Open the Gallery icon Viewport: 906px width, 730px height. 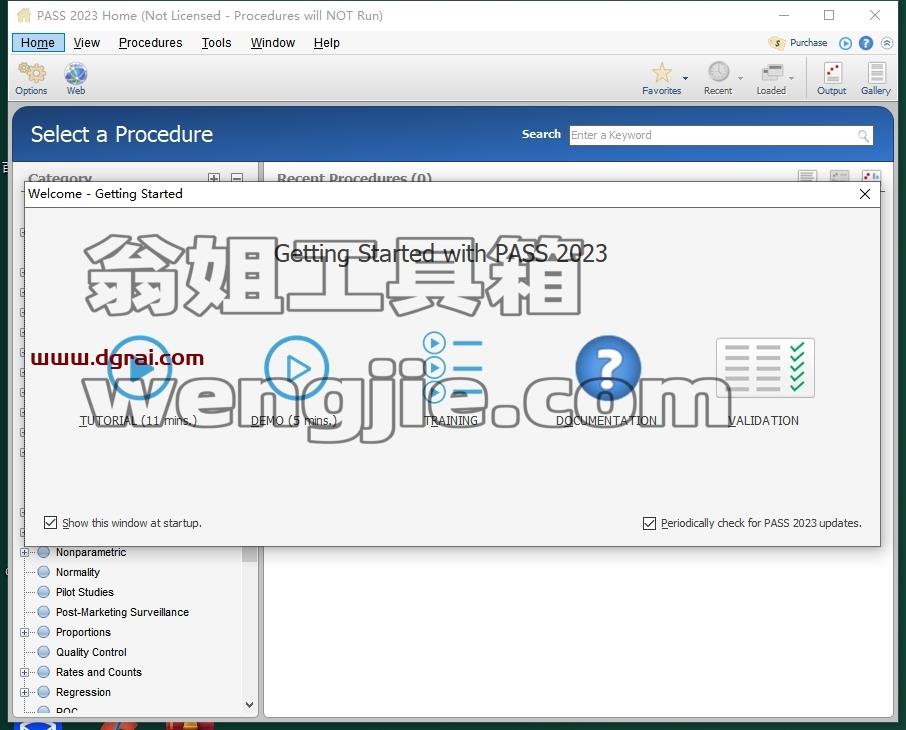coord(876,73)
